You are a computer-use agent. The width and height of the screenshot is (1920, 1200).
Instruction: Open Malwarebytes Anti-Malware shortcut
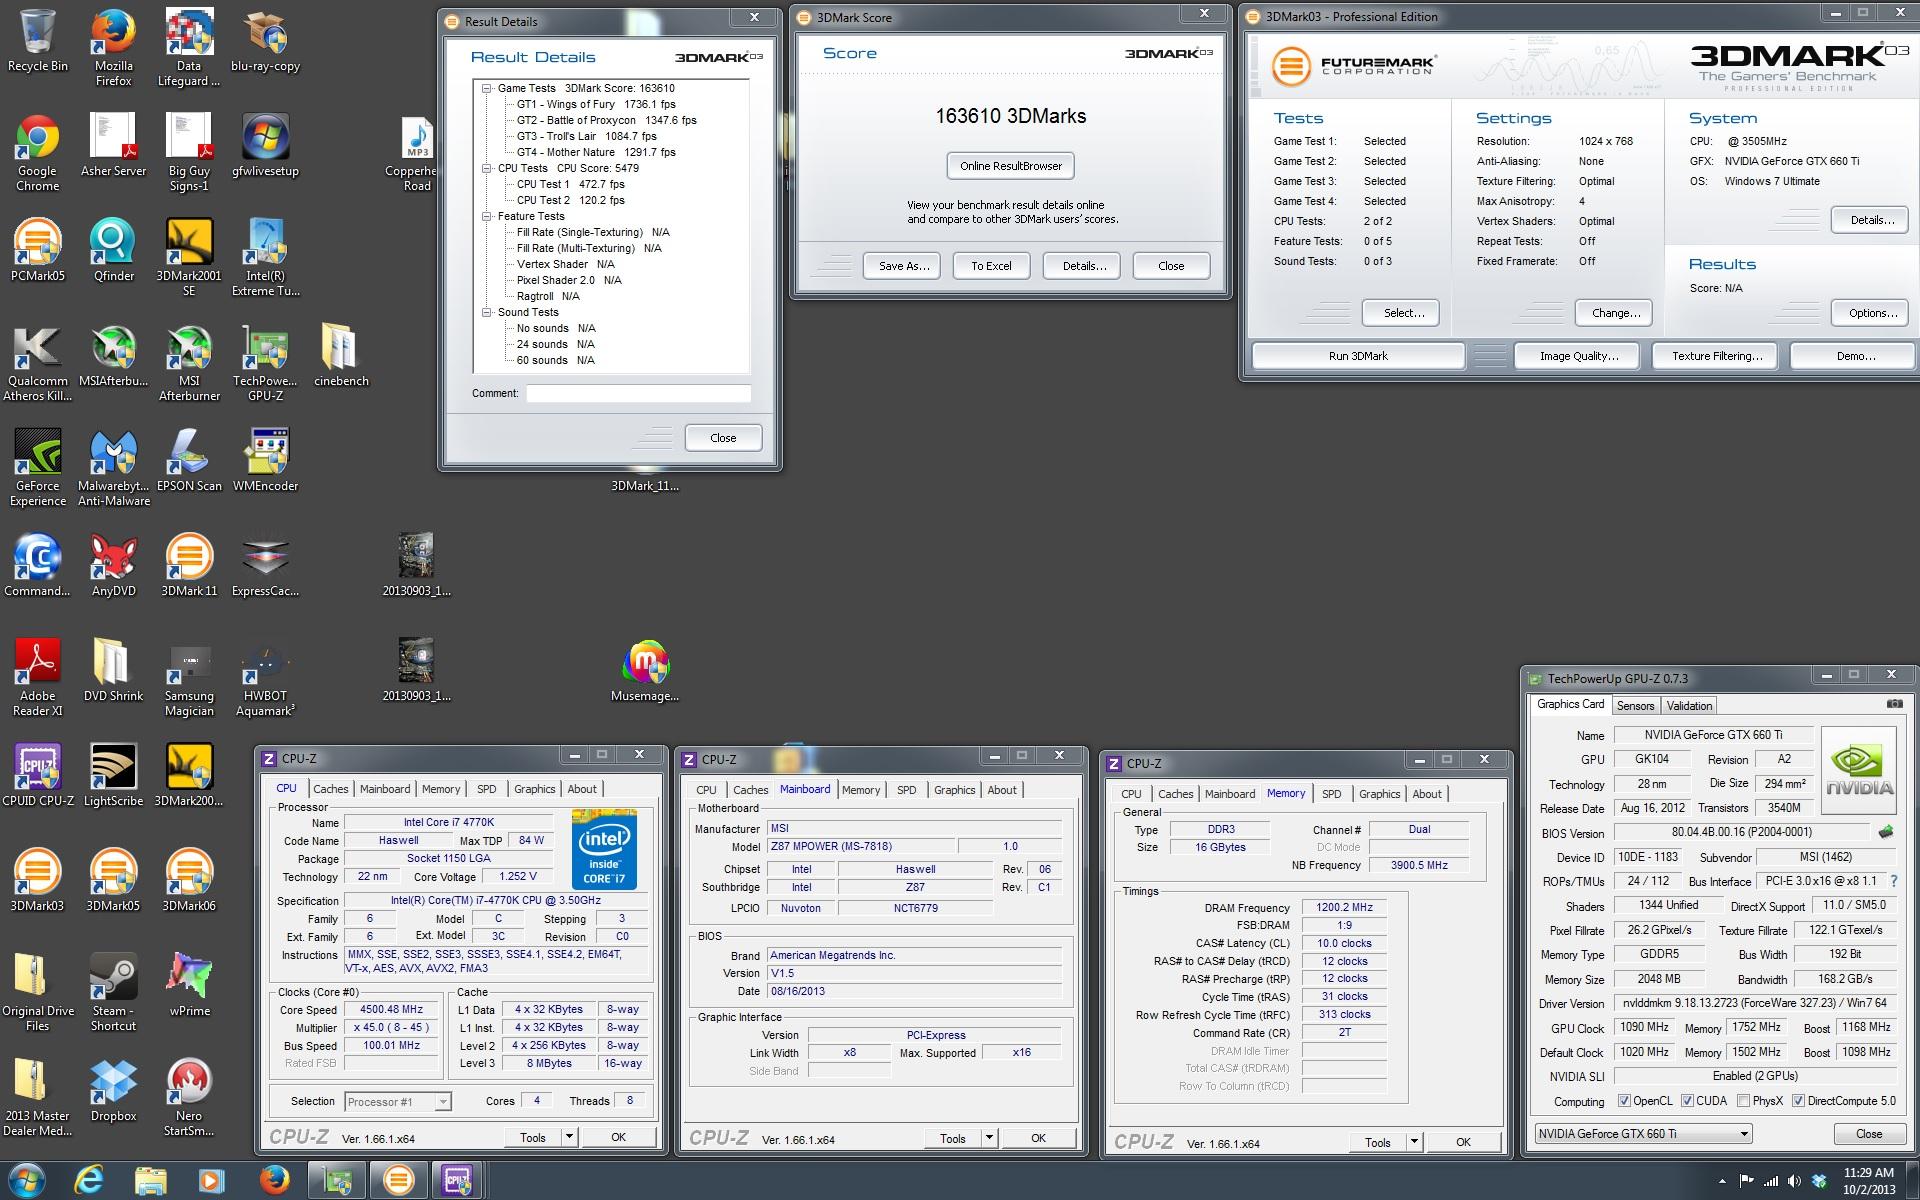click(x=114, y=467)
